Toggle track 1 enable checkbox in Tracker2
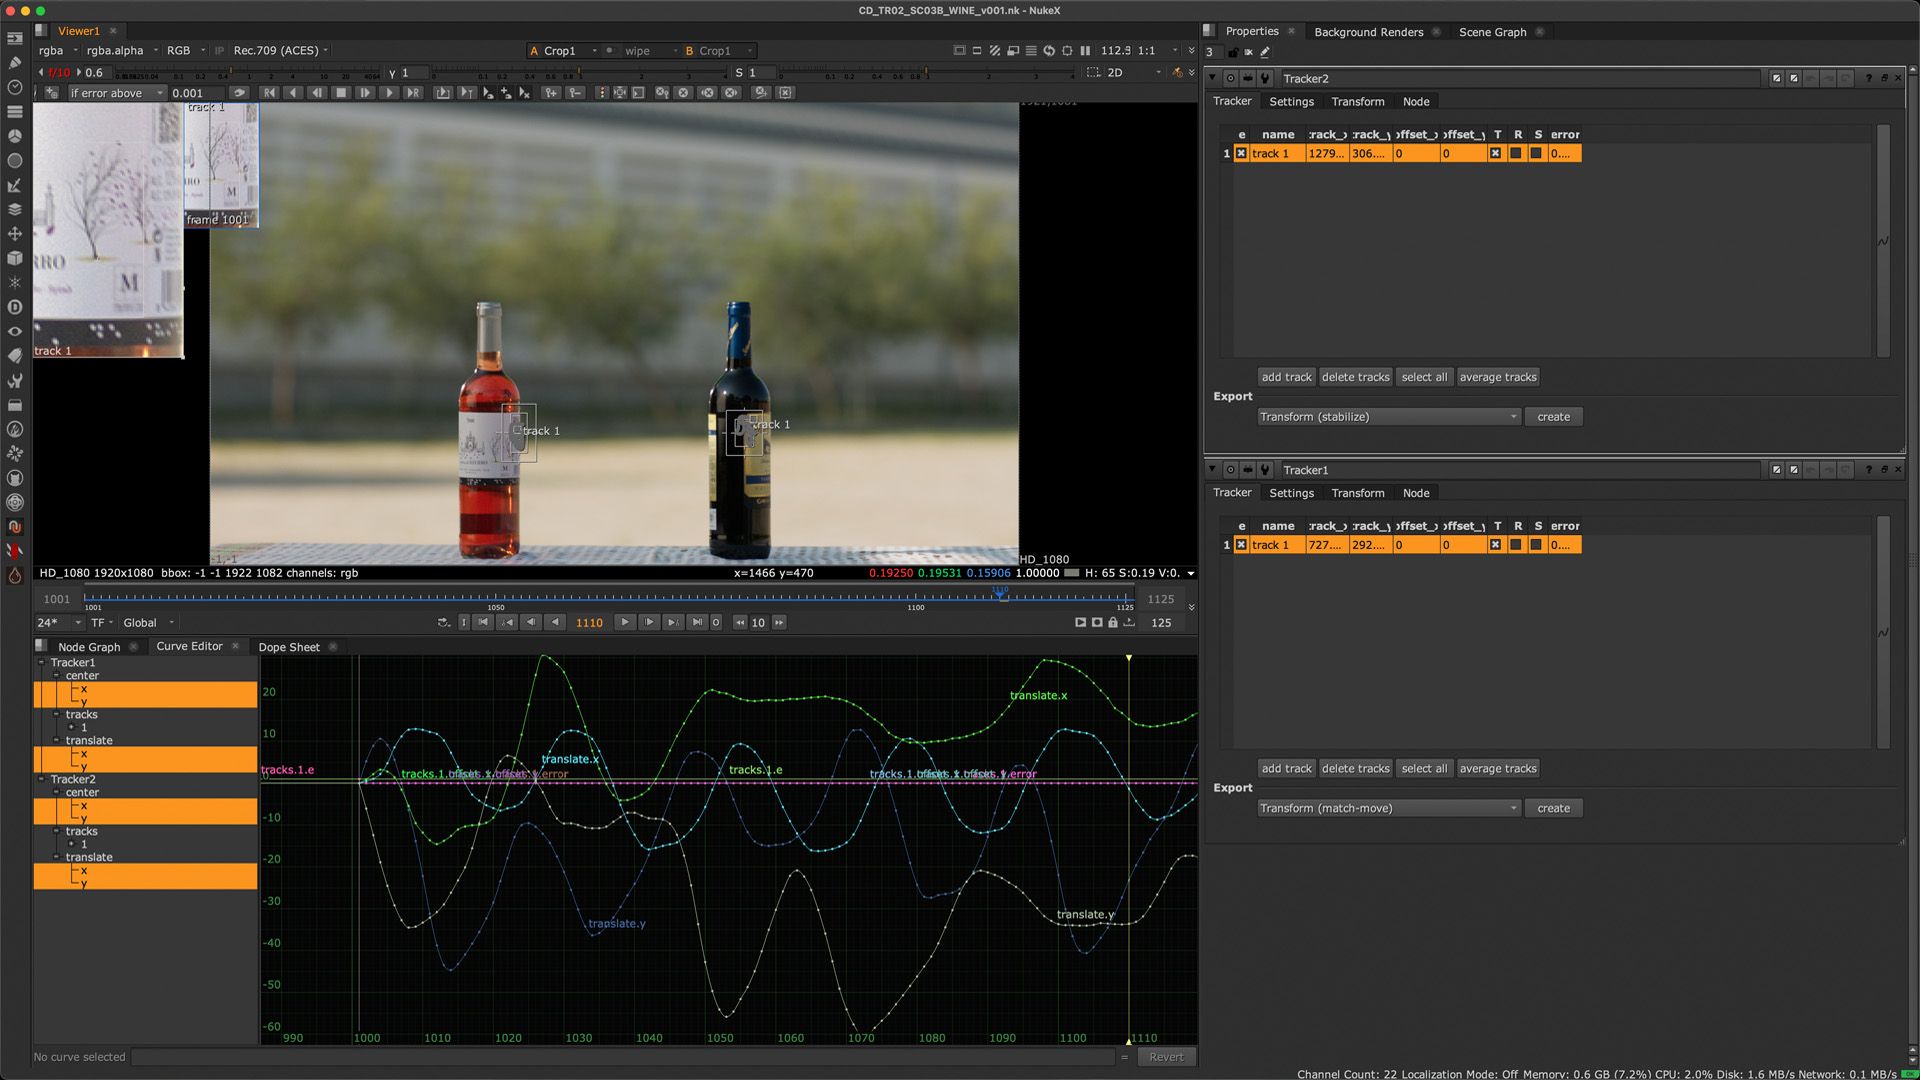This screenshot has height=1080, width=1920. 1241,153
